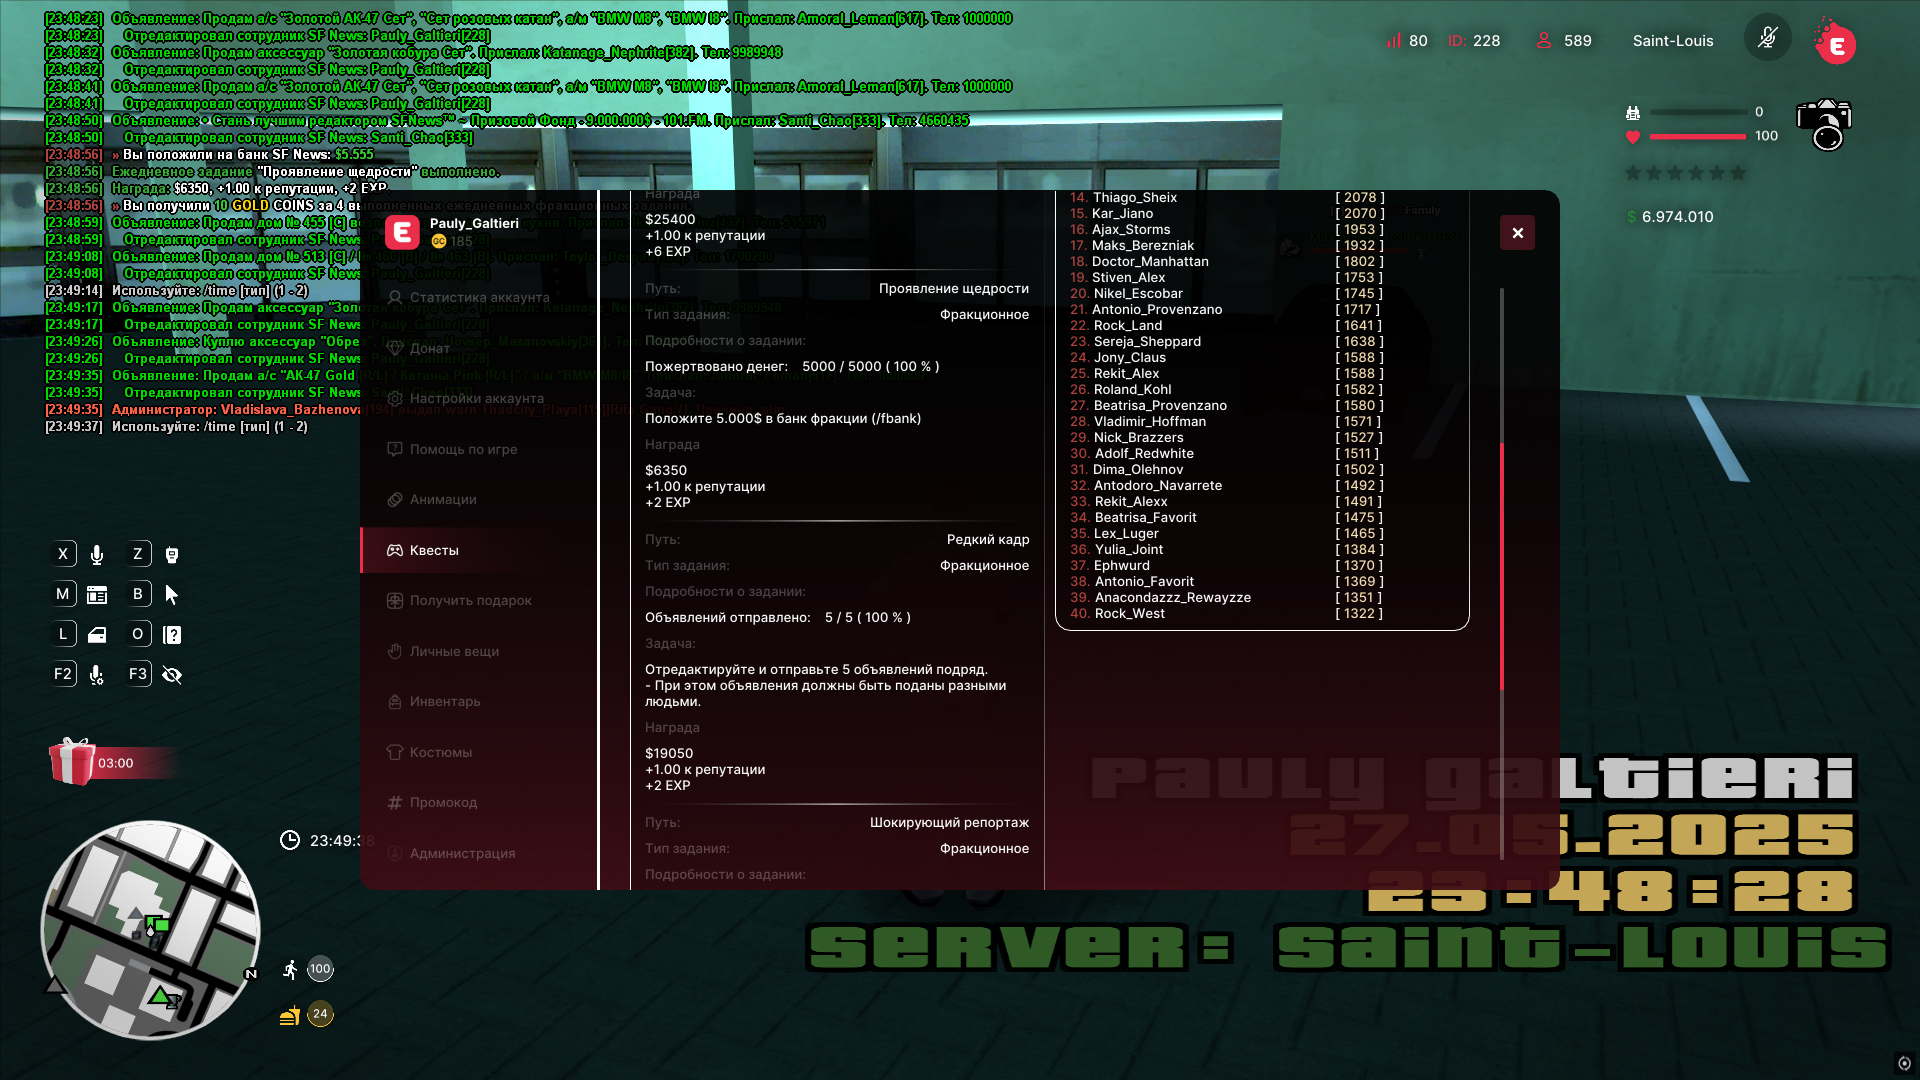1920x1080 pixels.
Task: Click the cursor icon next to B key
Action: point(172,595)
